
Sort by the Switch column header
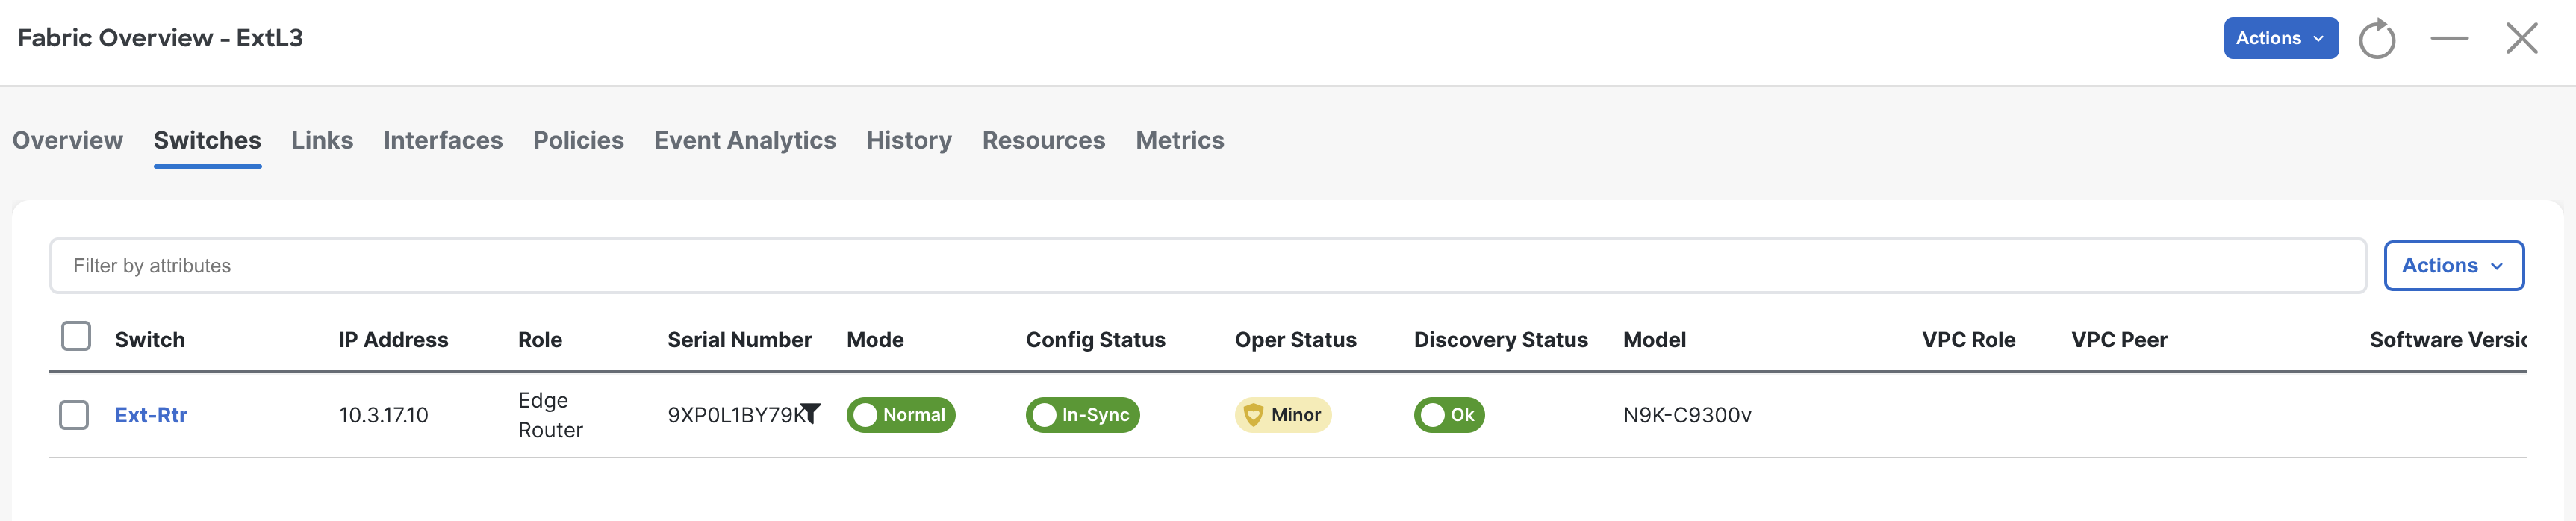pyautogui.click(x=150, y=340)
